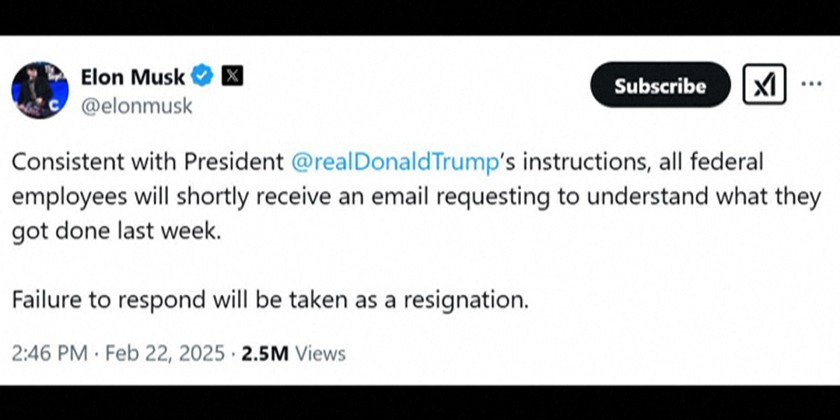Open the three-dot more options menu
Viewport: 840px width, 420px height.
point(811,86)
